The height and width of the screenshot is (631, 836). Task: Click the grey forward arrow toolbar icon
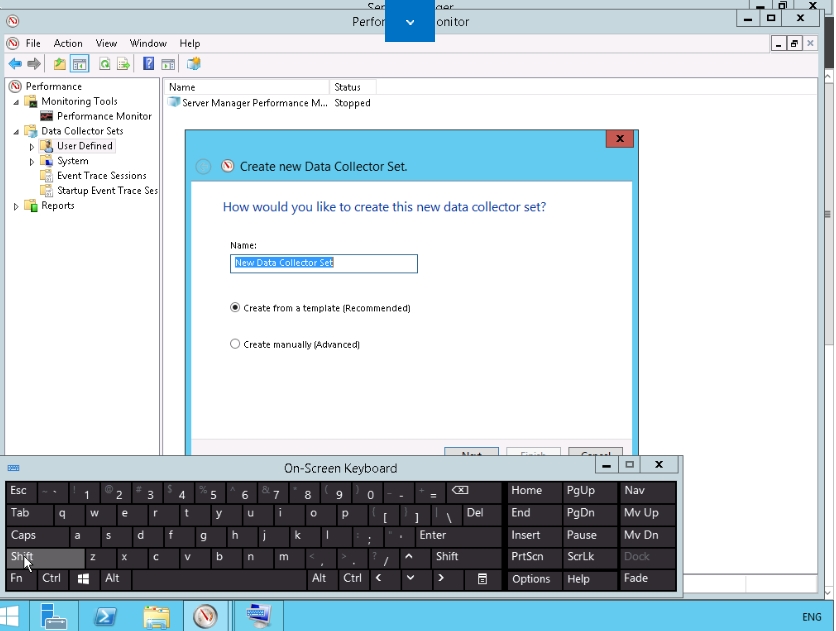click(x=34, y=64)
